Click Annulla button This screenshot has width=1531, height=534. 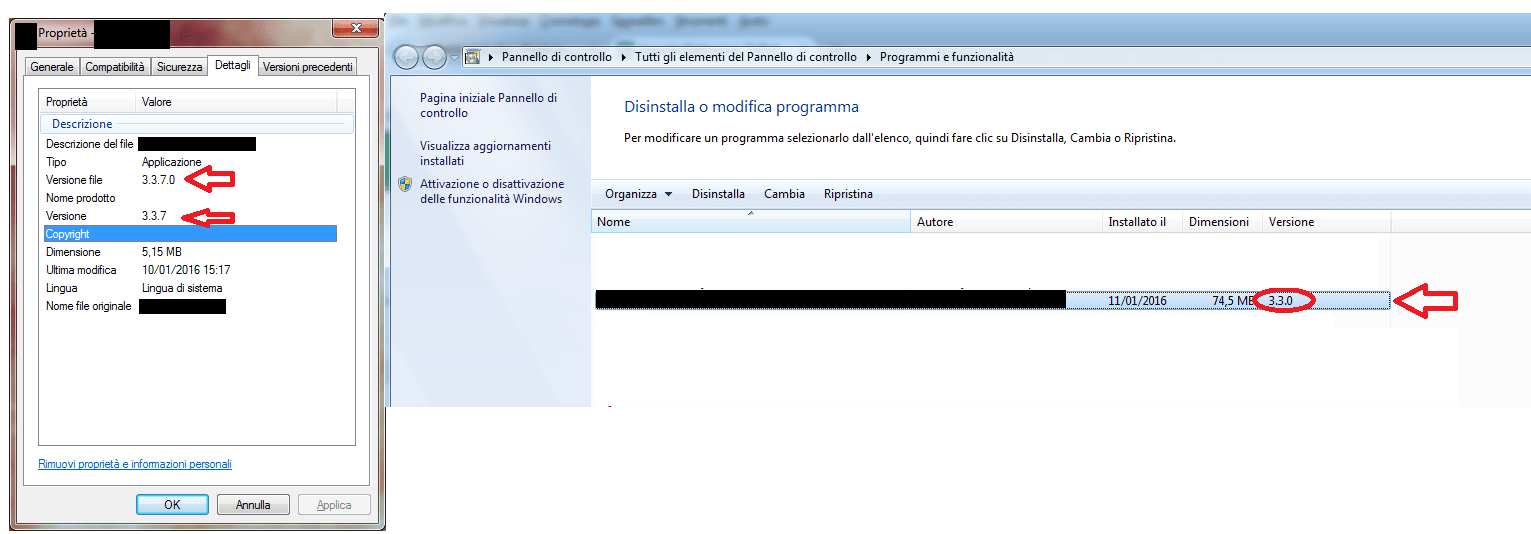tap(253, 505)
